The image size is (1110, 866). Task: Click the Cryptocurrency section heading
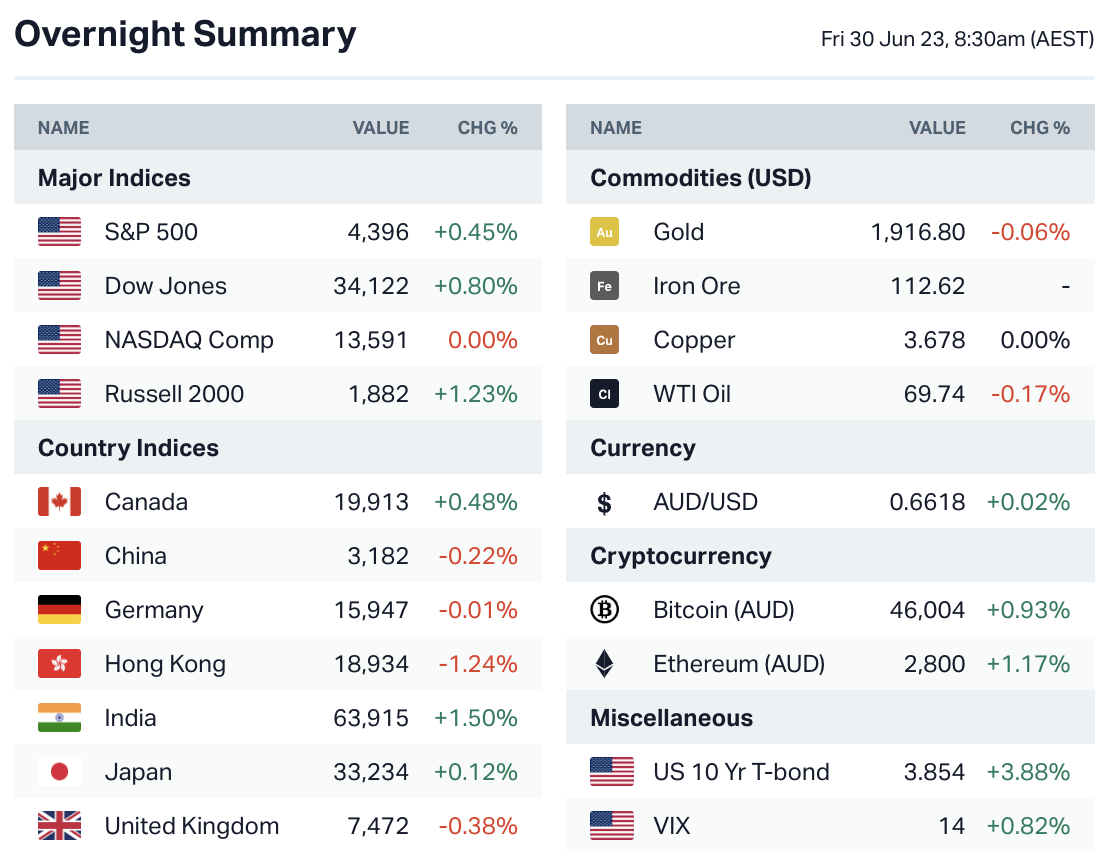[681, 556]
